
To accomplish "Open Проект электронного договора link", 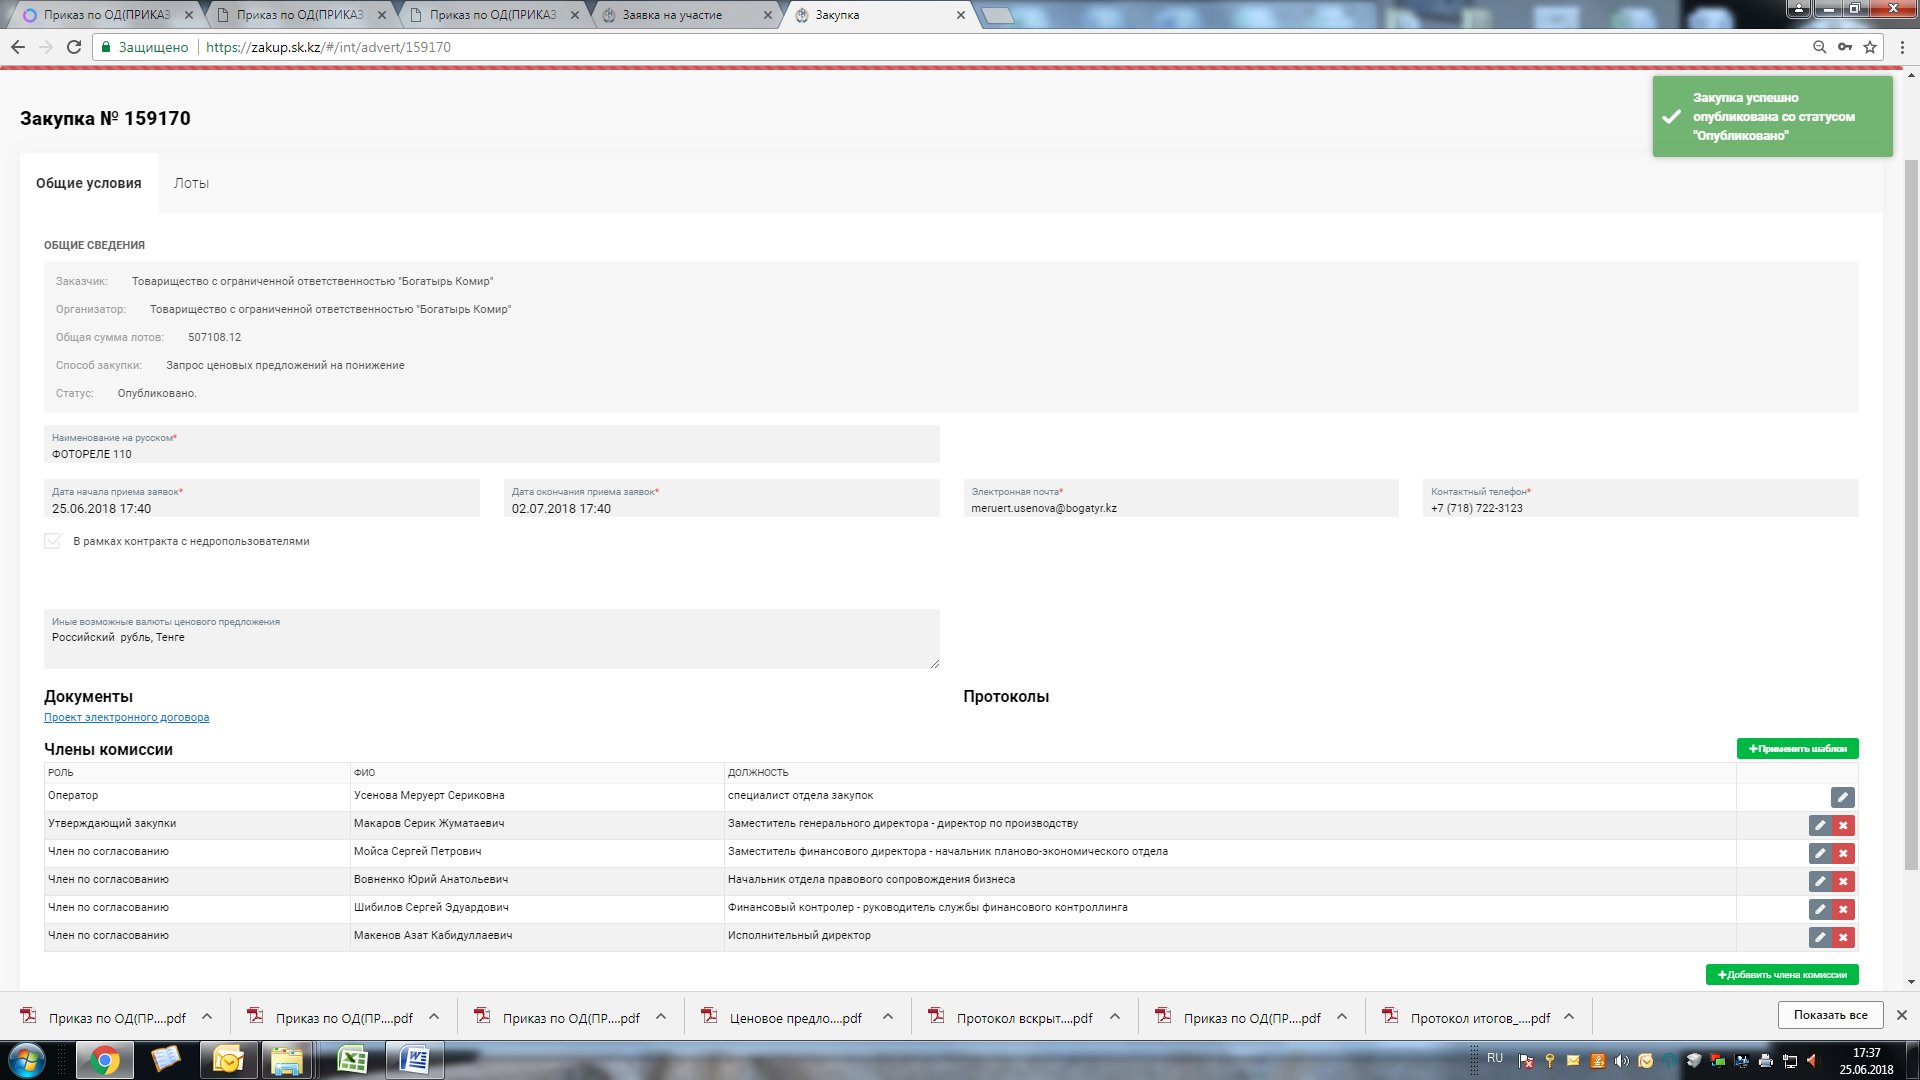I will click(127, 717).
